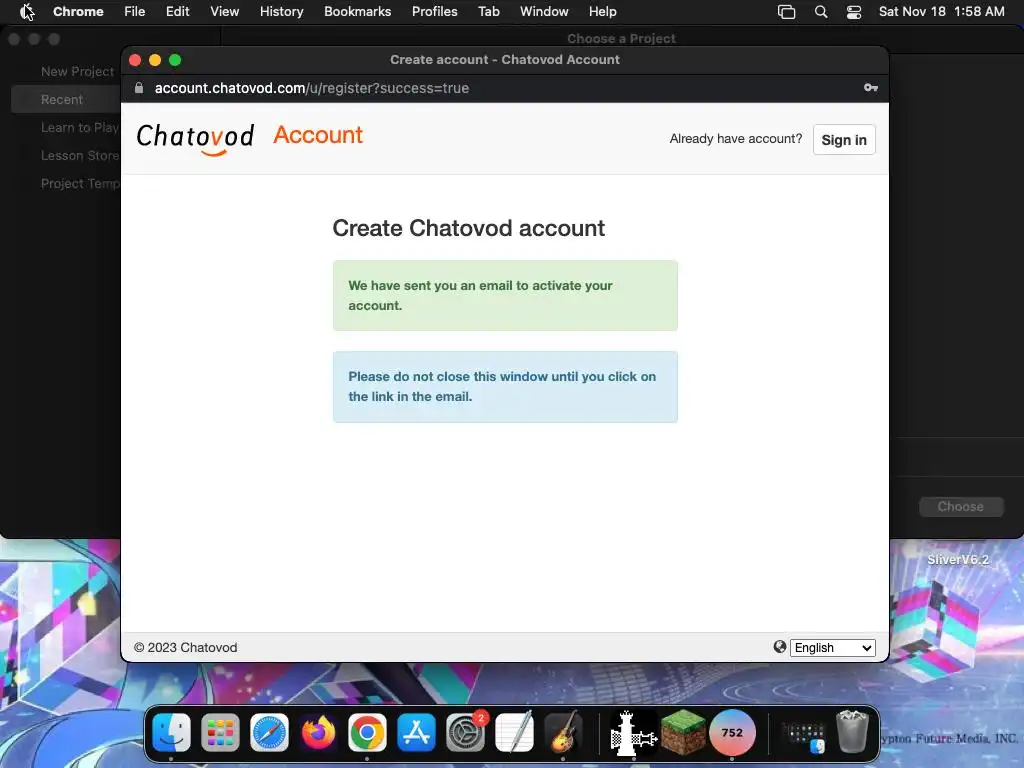Minimize the Chatovod account window

[155, 60]
